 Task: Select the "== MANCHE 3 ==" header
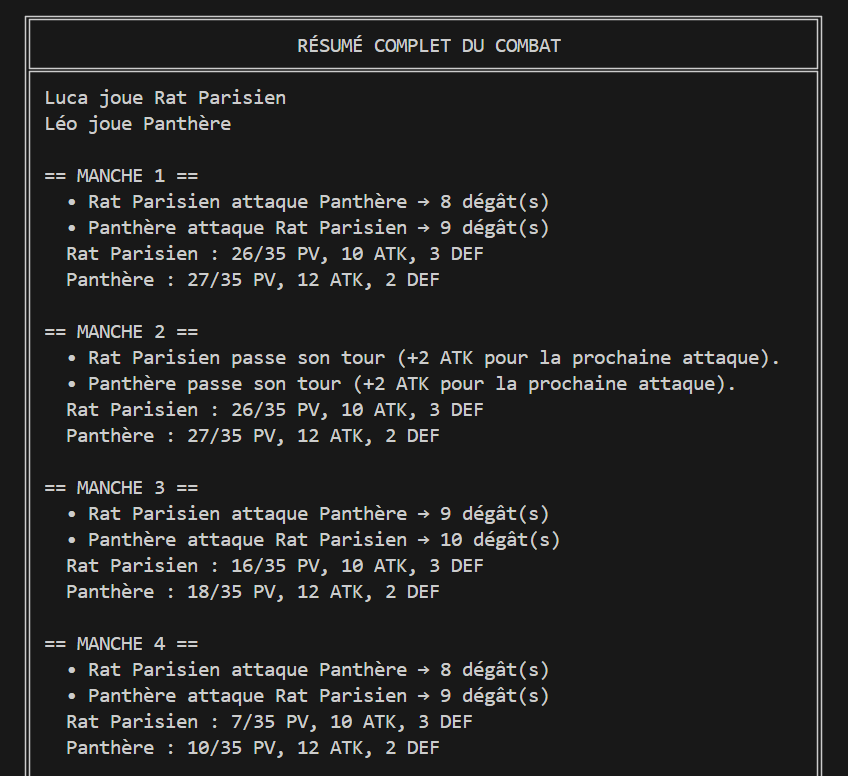click(x=122, y=488)
